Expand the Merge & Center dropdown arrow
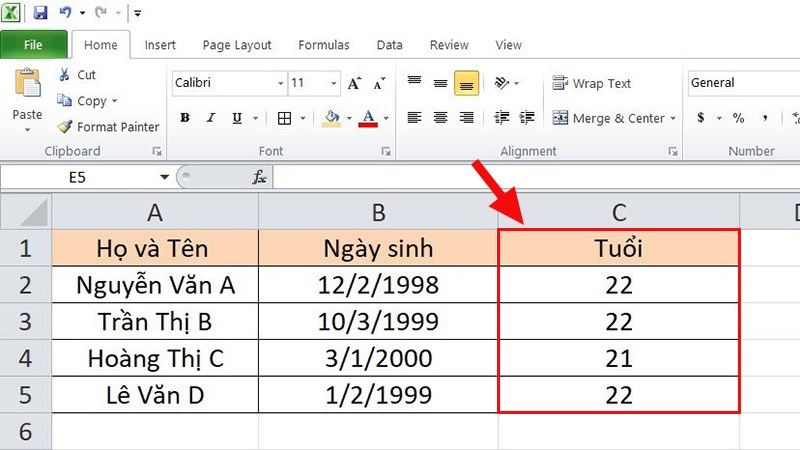This screenshot has height=450, width=800. tap(673, 118)
